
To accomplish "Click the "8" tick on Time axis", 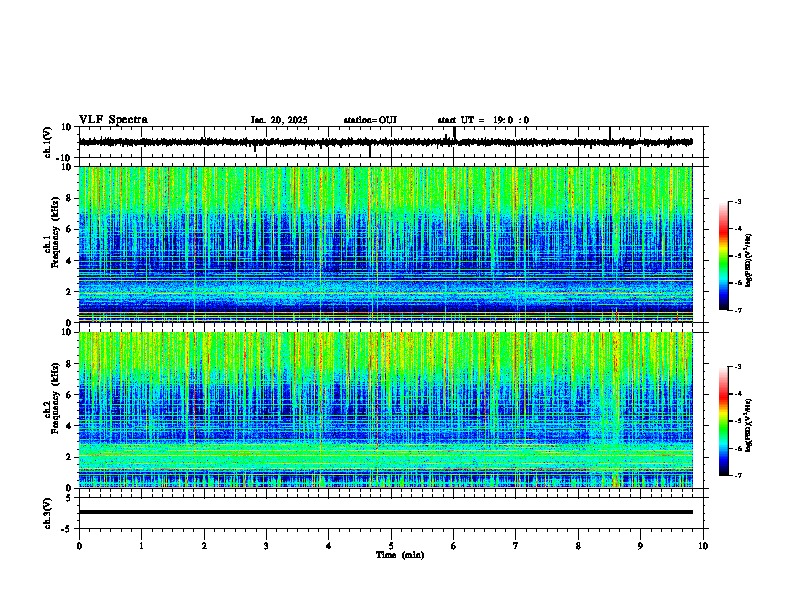I will coord(578,546).
